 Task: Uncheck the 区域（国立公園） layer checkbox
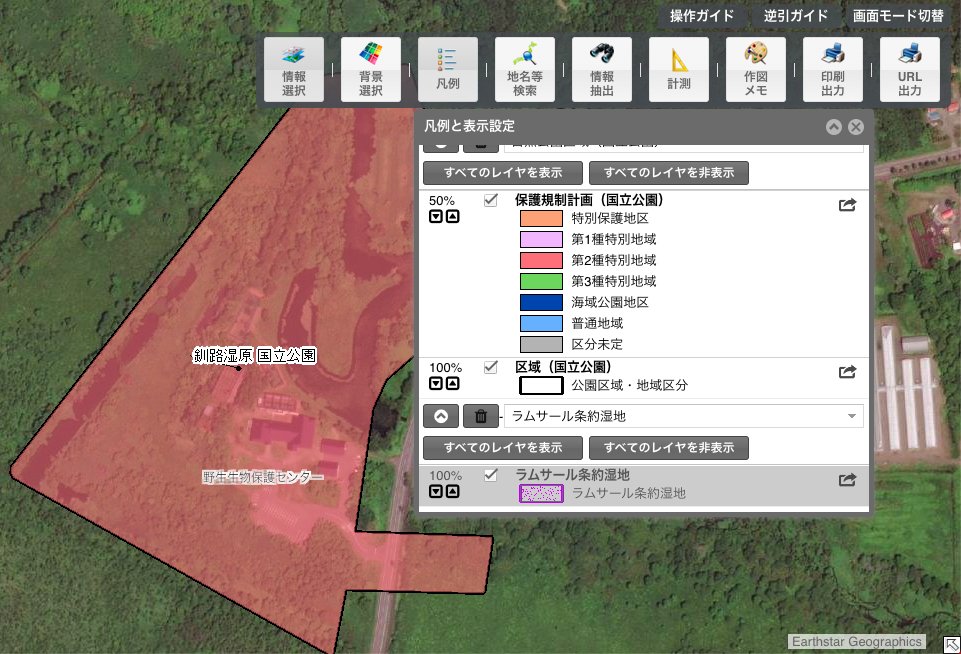click(x=490, y=367)
